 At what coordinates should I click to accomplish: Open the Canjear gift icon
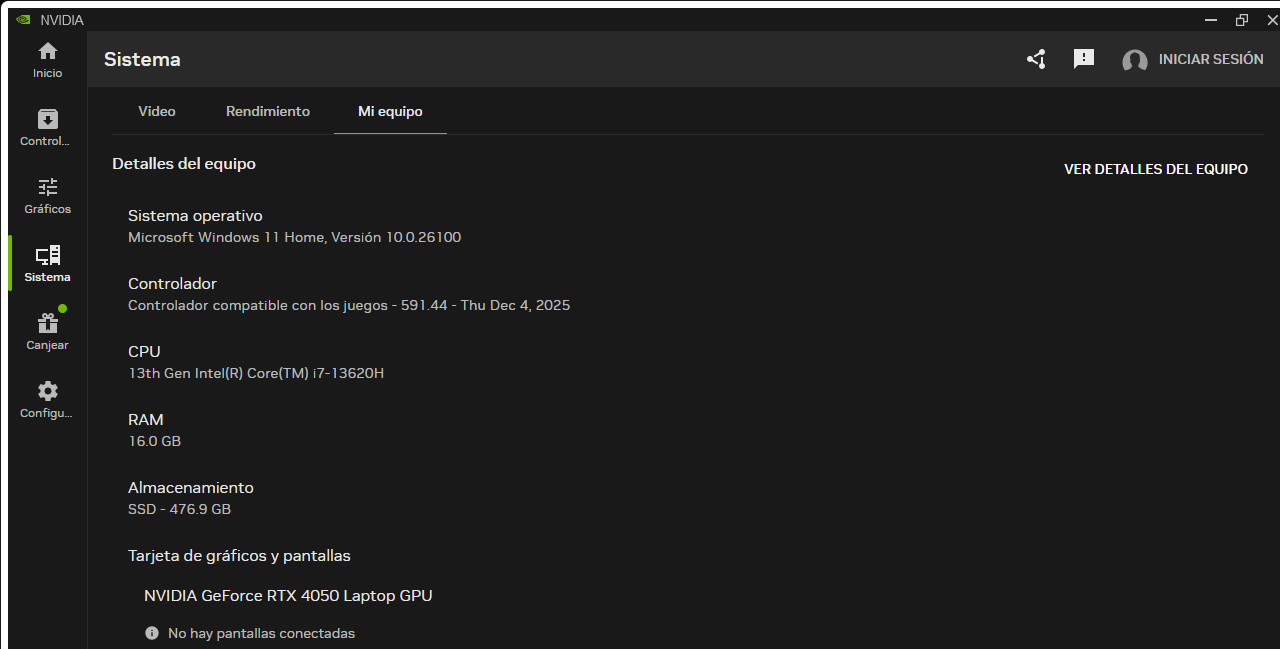(47, 324)
